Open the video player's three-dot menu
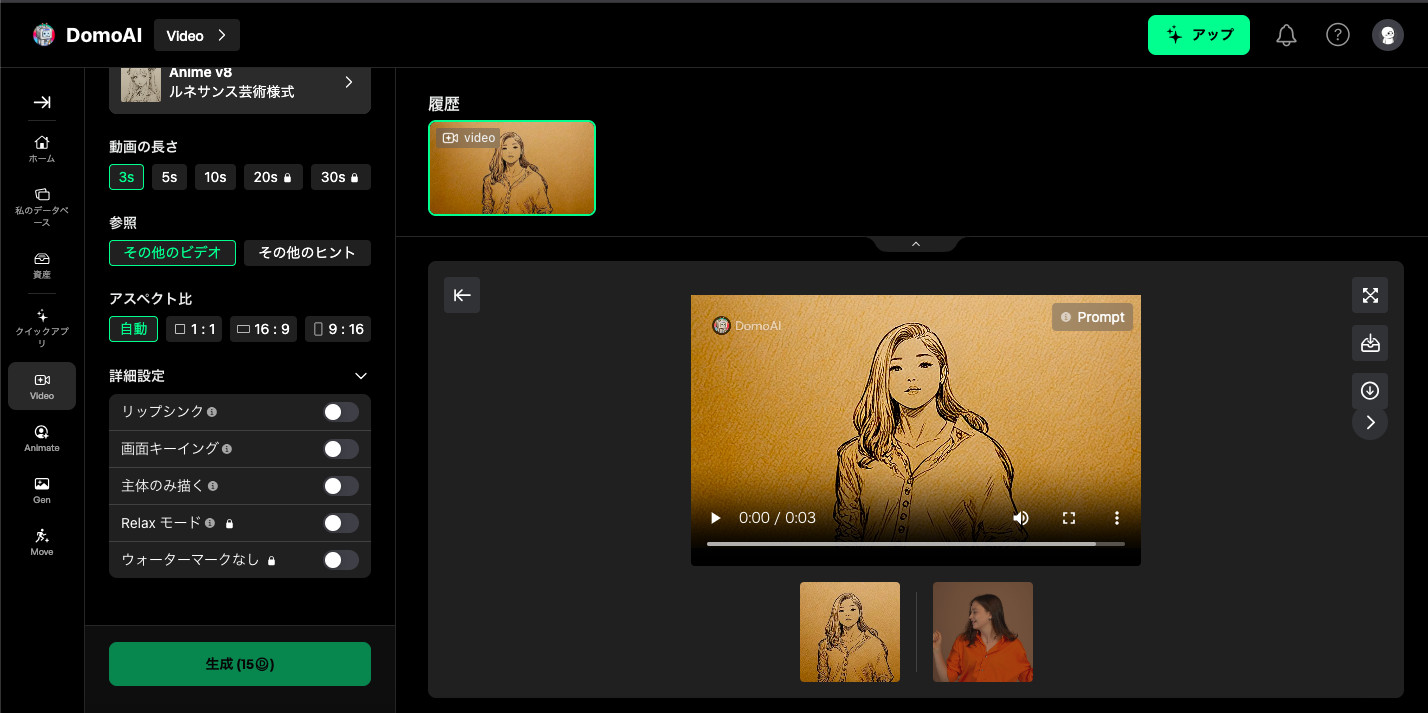 (x=1117, y=518)
